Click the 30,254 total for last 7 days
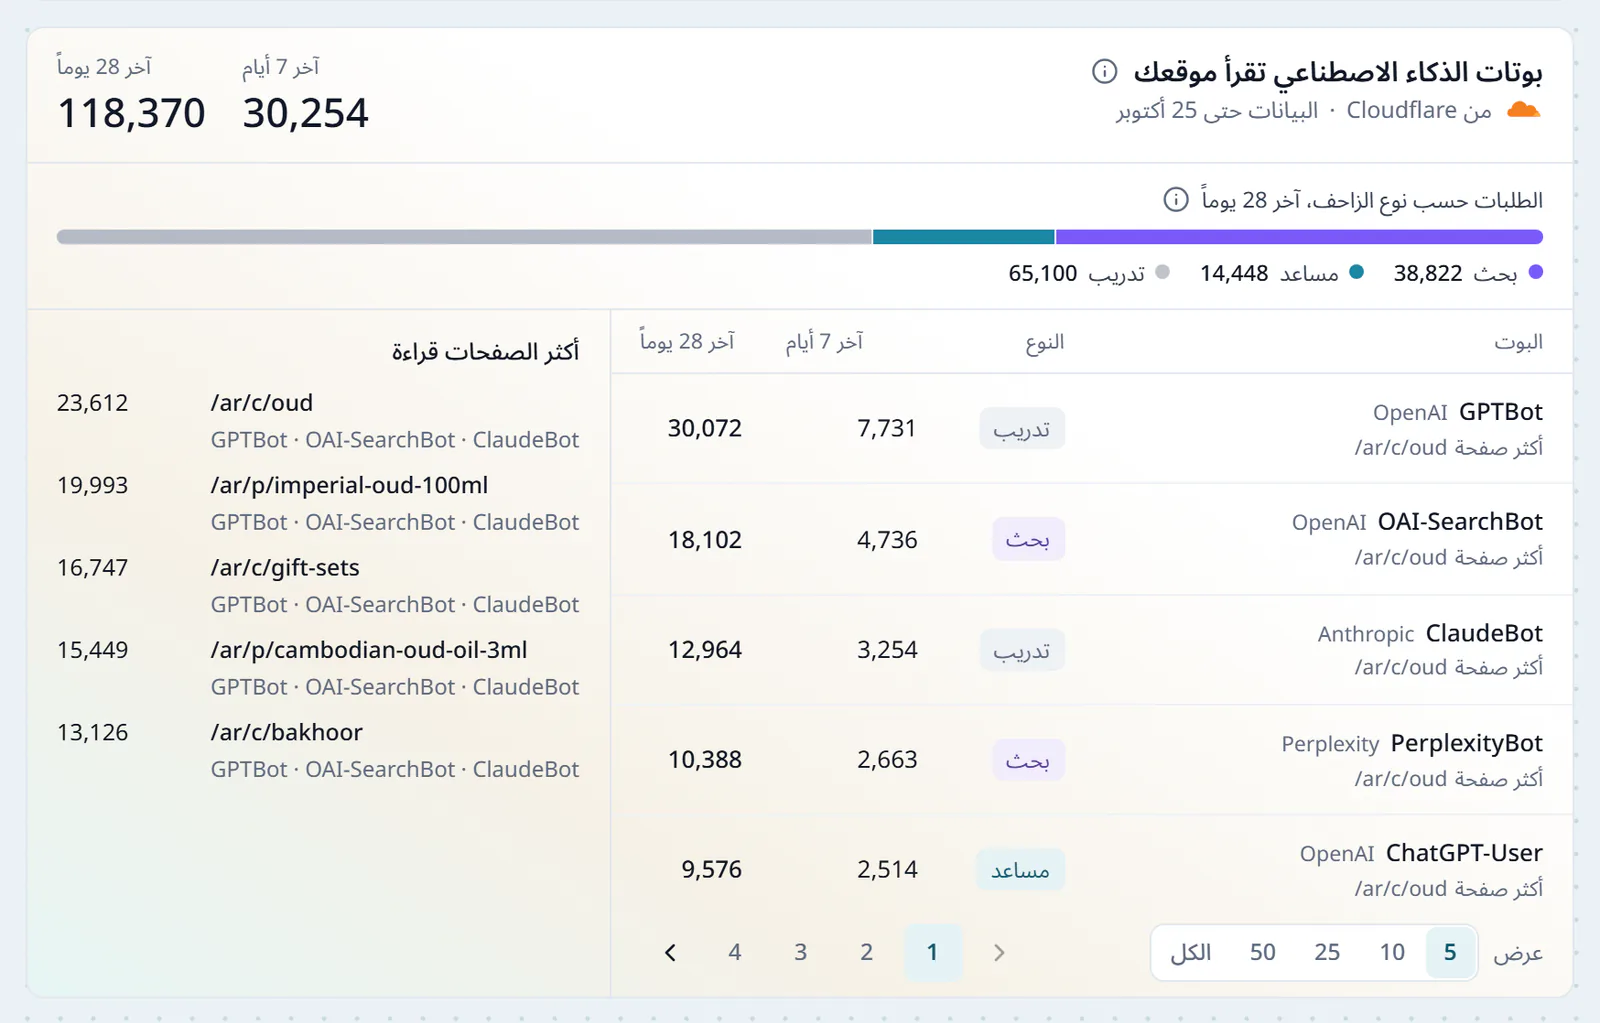This screenshot has width=1600, height=1023. [x=305, y=113]
